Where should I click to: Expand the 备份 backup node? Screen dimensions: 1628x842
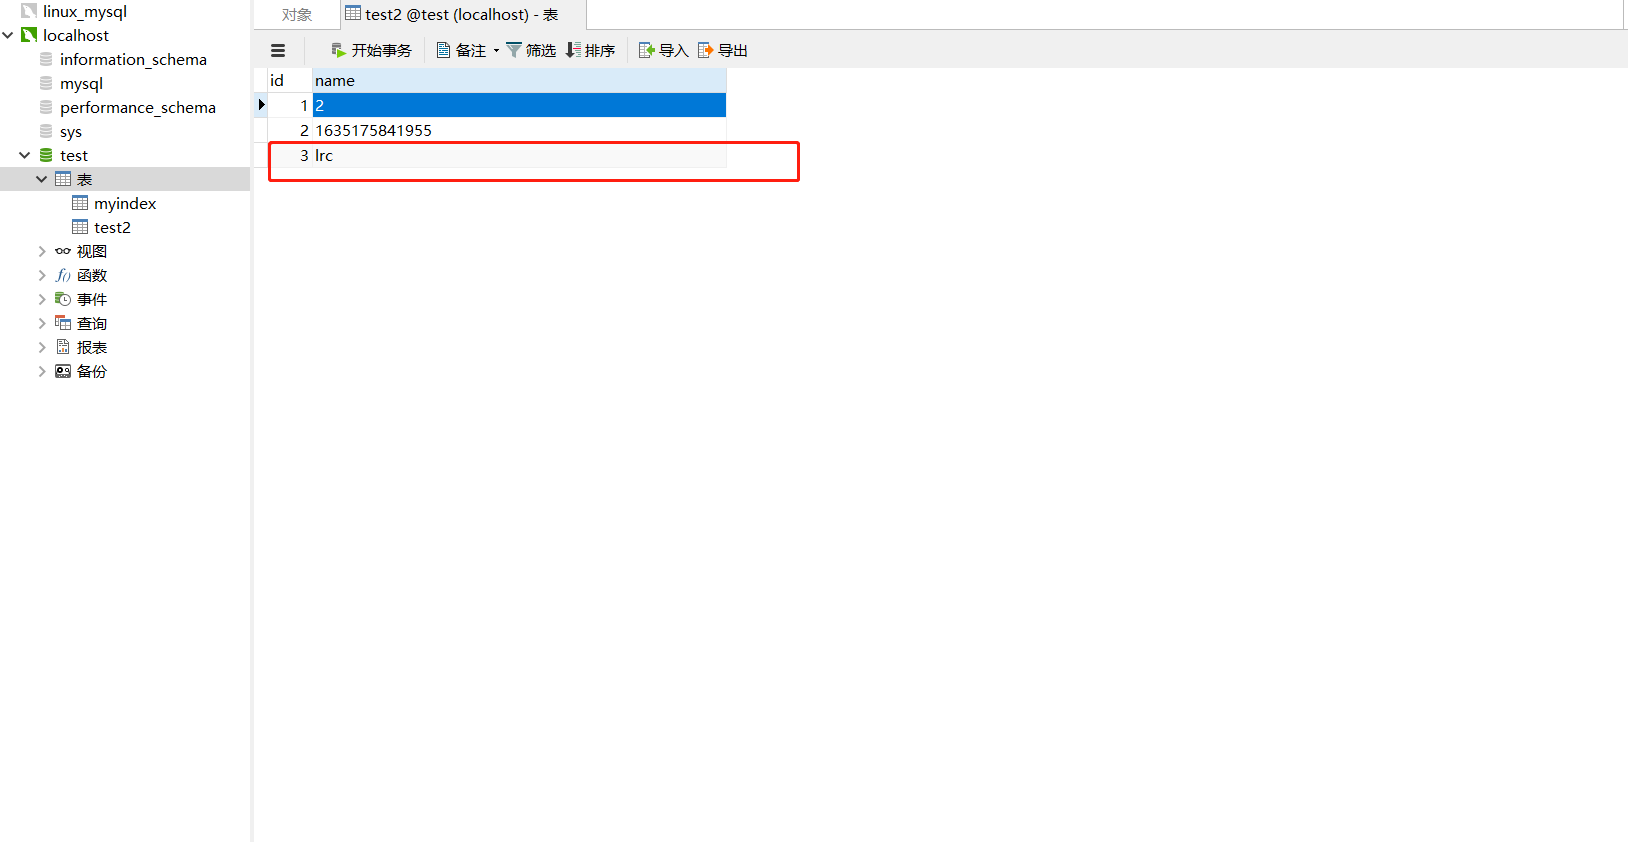(42, 371)
